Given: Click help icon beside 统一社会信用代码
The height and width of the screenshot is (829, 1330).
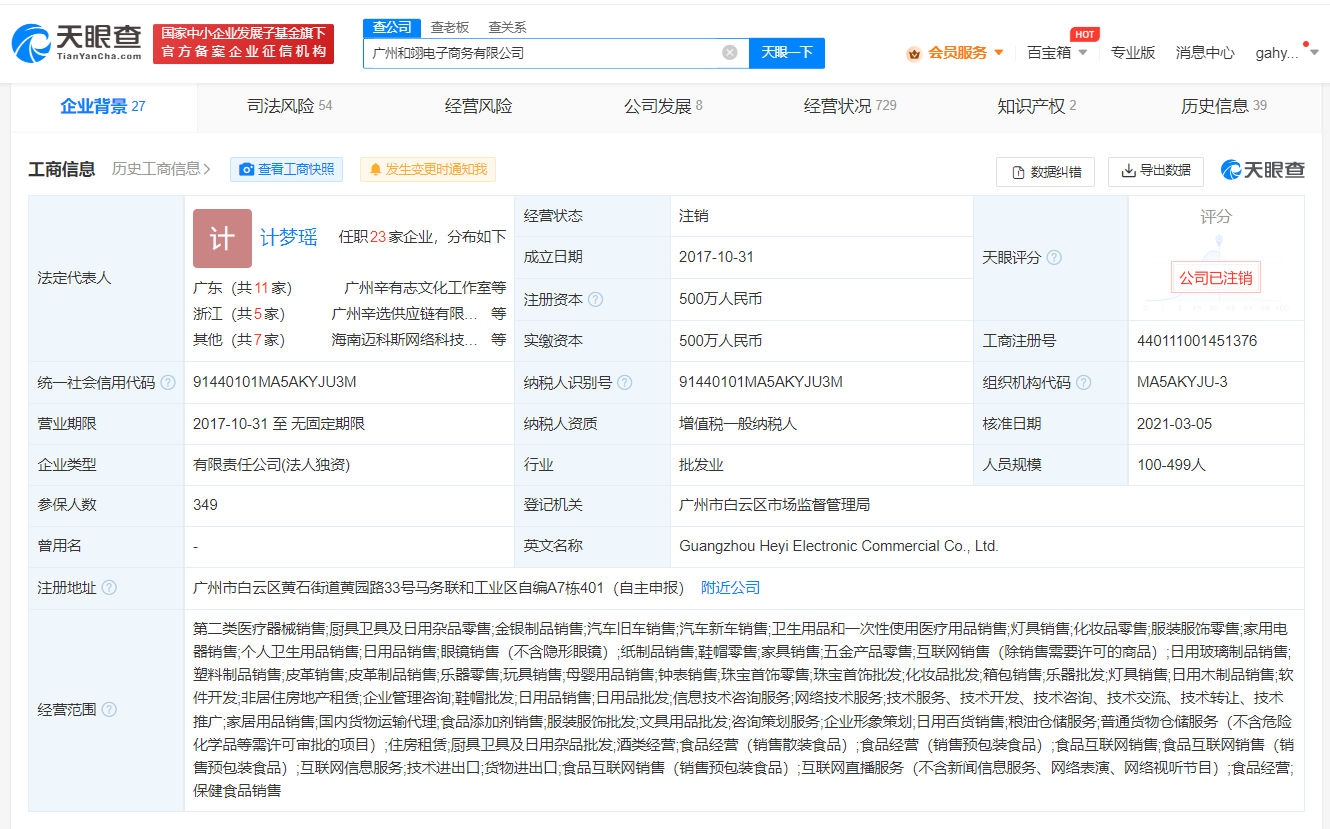Looking at the screenshot, I should (168, 382).
